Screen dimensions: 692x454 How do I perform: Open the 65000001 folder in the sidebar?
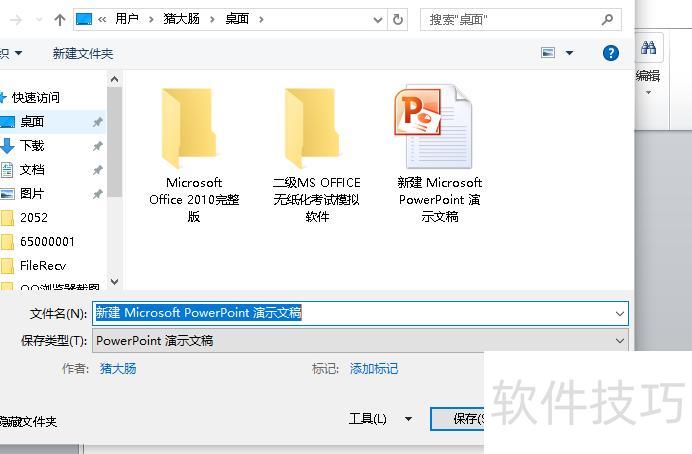[47, 241]
